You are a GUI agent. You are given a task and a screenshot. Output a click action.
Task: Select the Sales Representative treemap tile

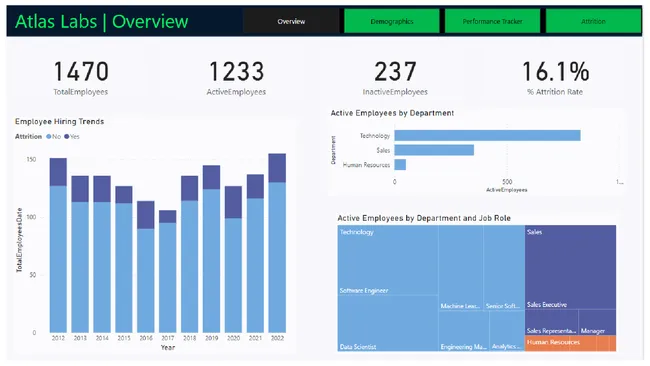[551, 322]
